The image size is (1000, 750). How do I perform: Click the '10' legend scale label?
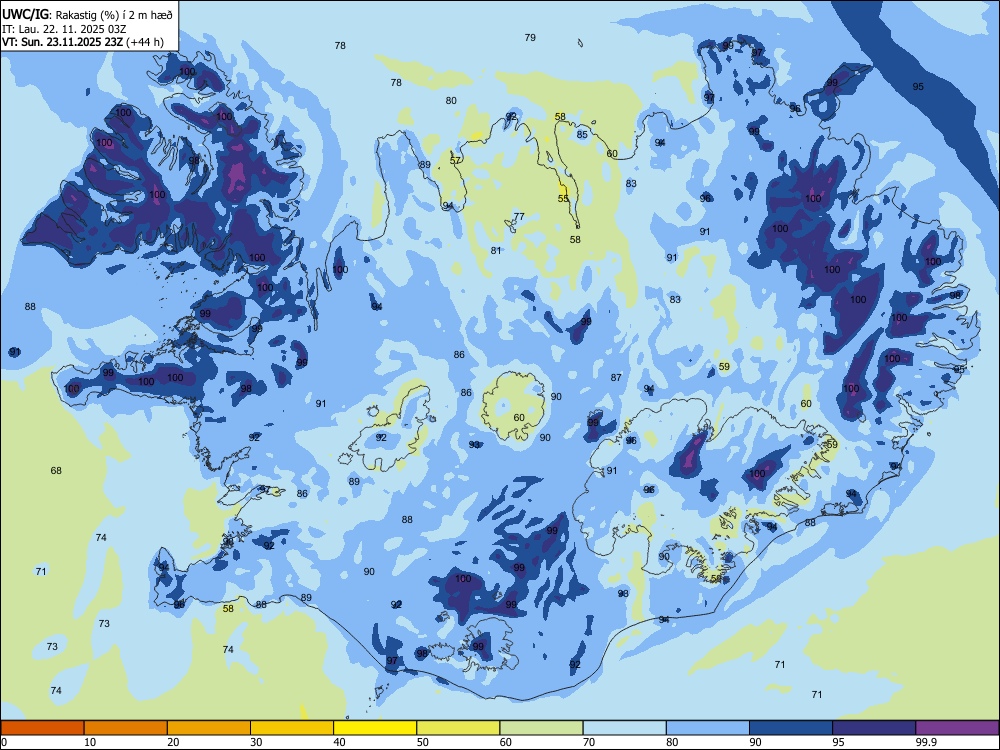coord(90,742)
